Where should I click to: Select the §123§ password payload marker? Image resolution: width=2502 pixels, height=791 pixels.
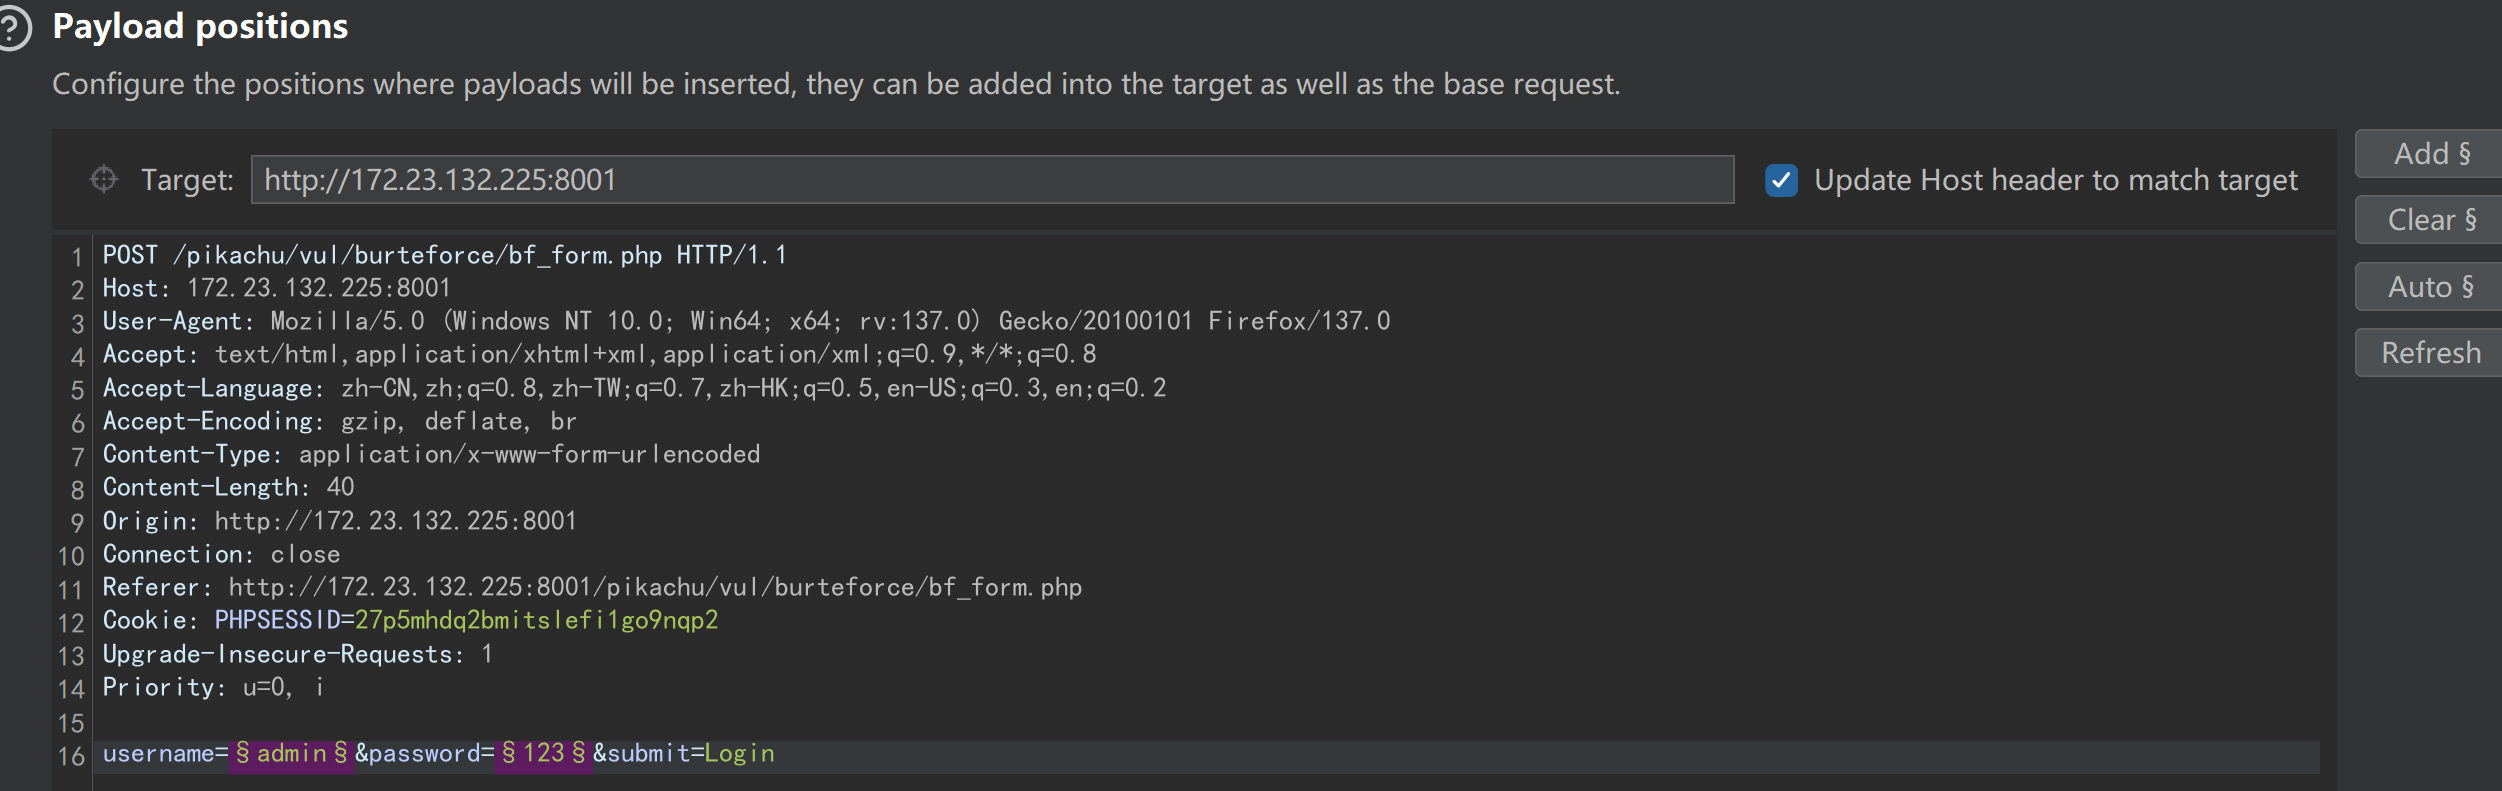pos(543,754)
